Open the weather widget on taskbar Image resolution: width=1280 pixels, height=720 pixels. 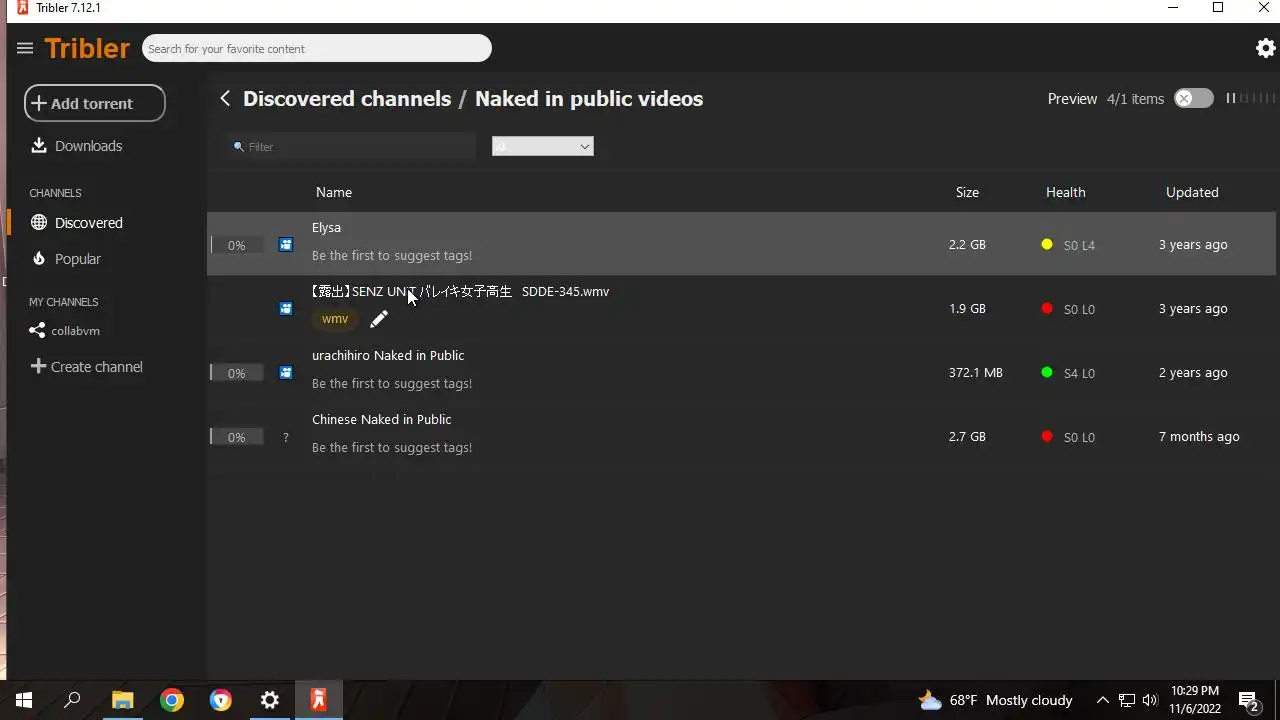pos(995,700)
